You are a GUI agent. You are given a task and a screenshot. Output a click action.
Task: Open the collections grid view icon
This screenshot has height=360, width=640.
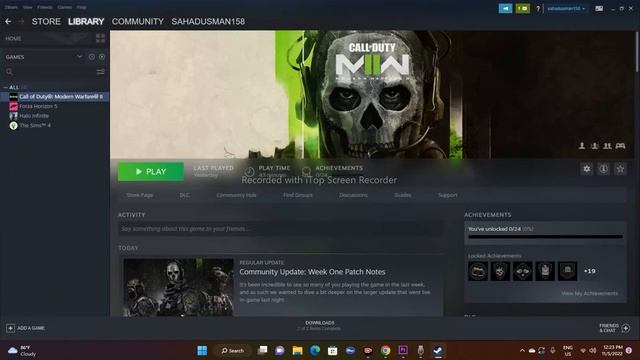click(100, 38)
